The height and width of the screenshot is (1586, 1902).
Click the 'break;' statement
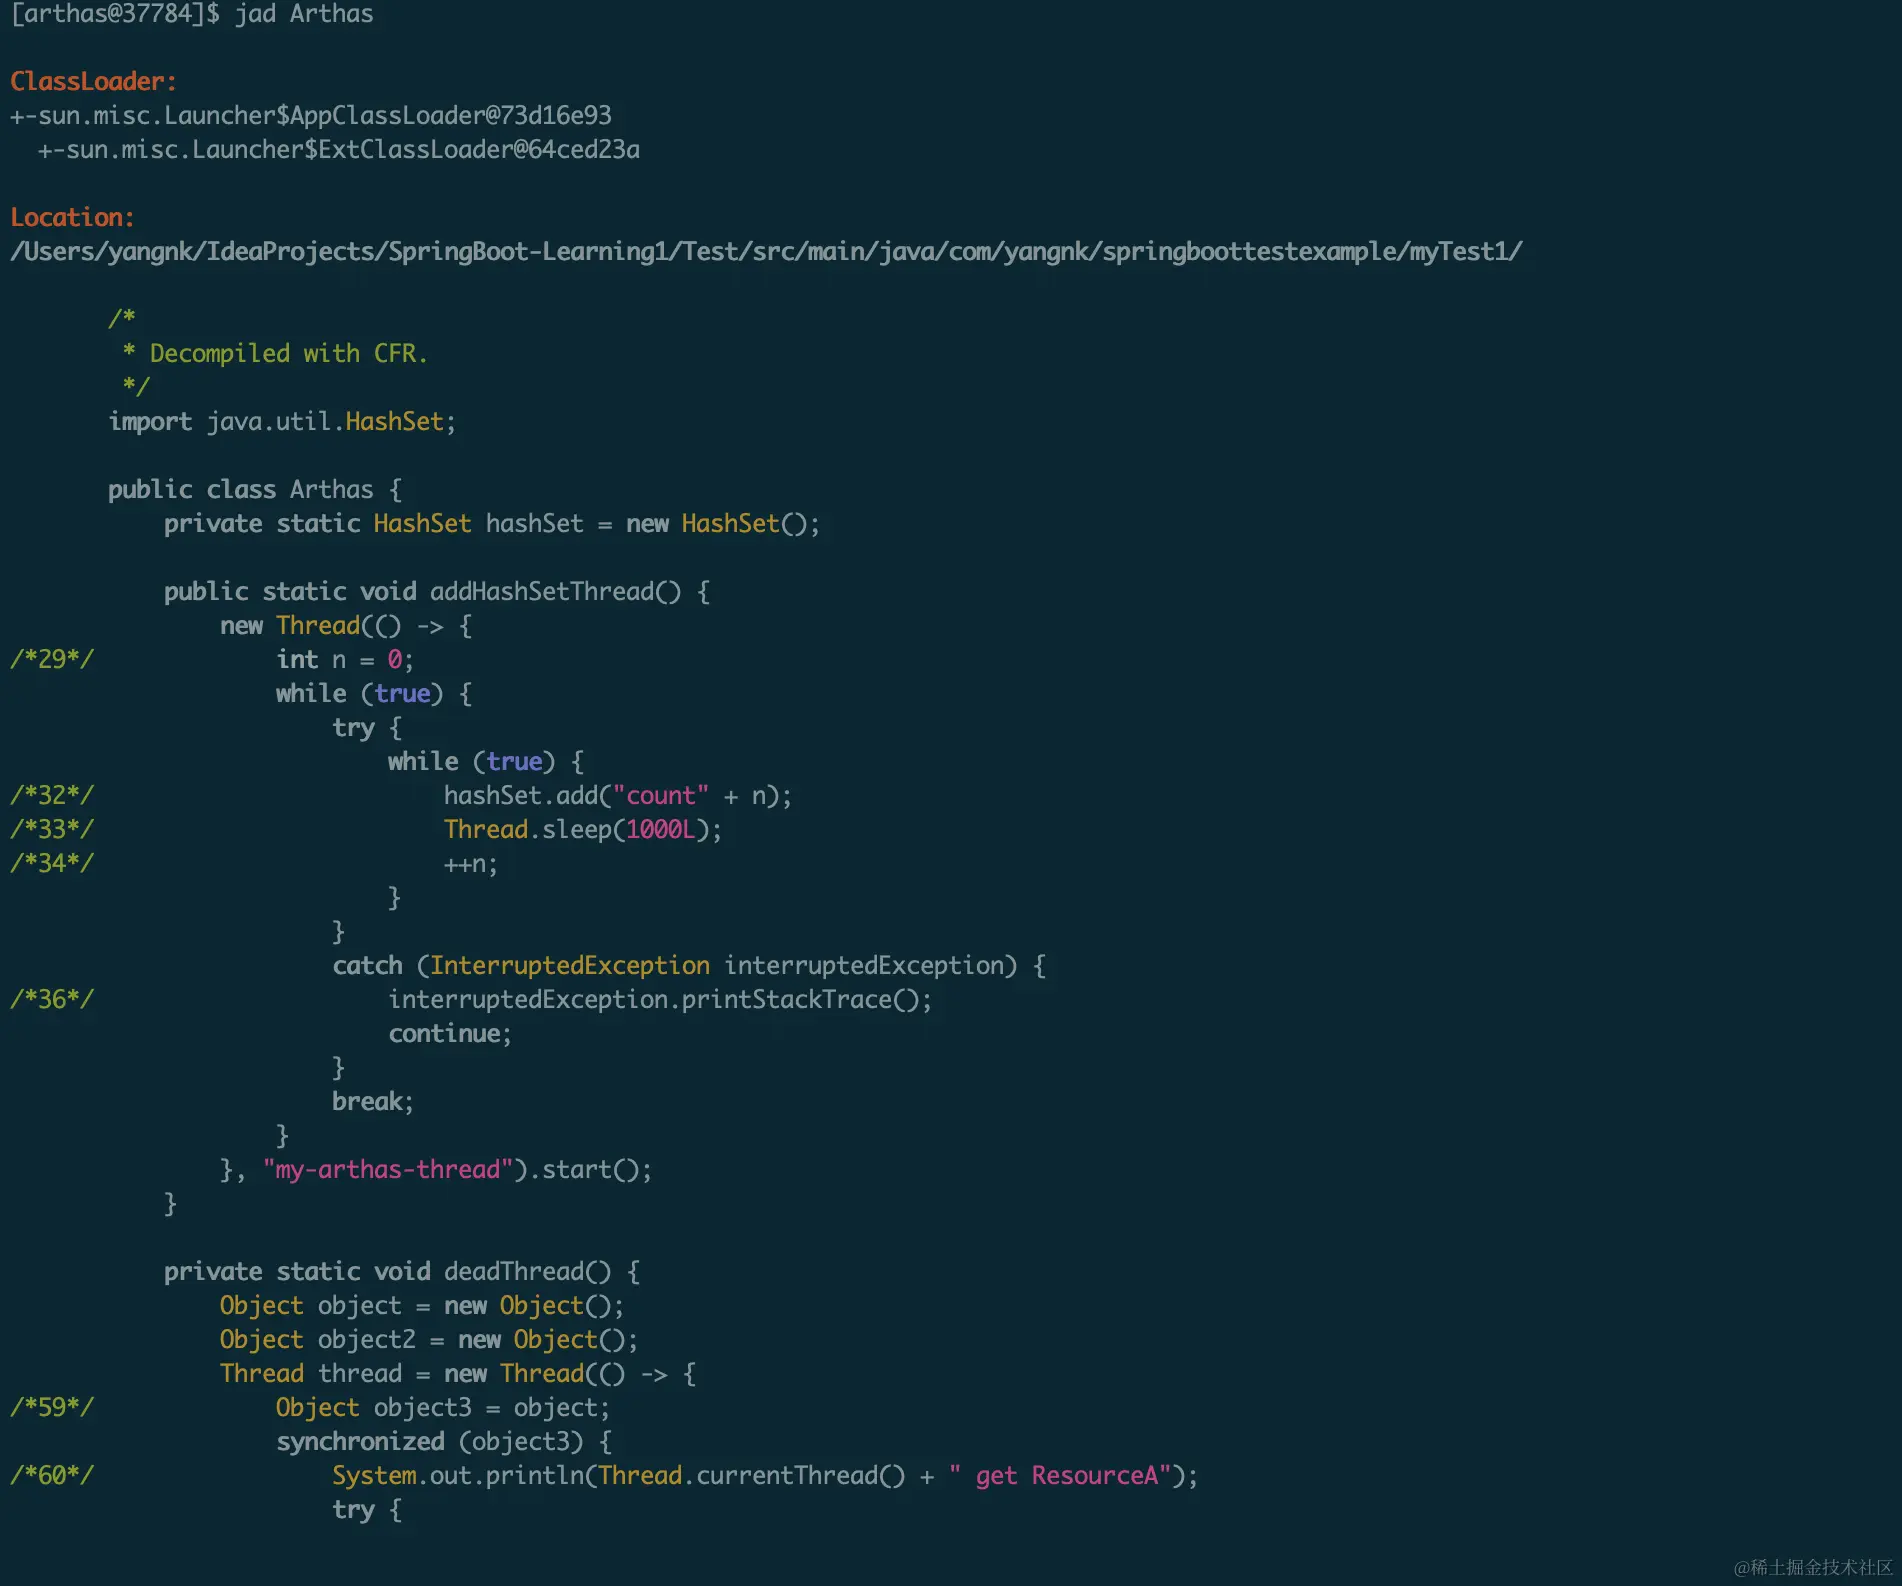(373, 1101)
